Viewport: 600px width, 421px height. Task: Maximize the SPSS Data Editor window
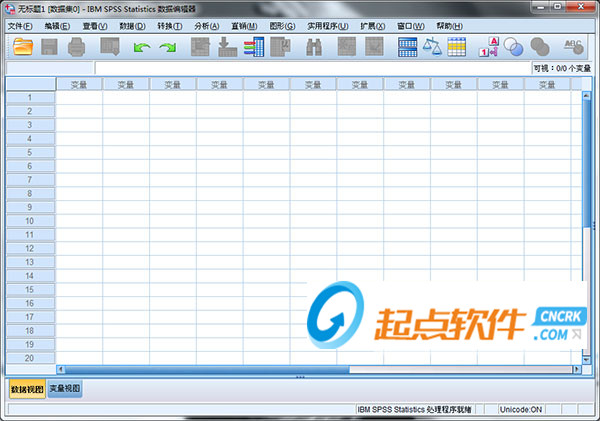(x=558, y=7)
